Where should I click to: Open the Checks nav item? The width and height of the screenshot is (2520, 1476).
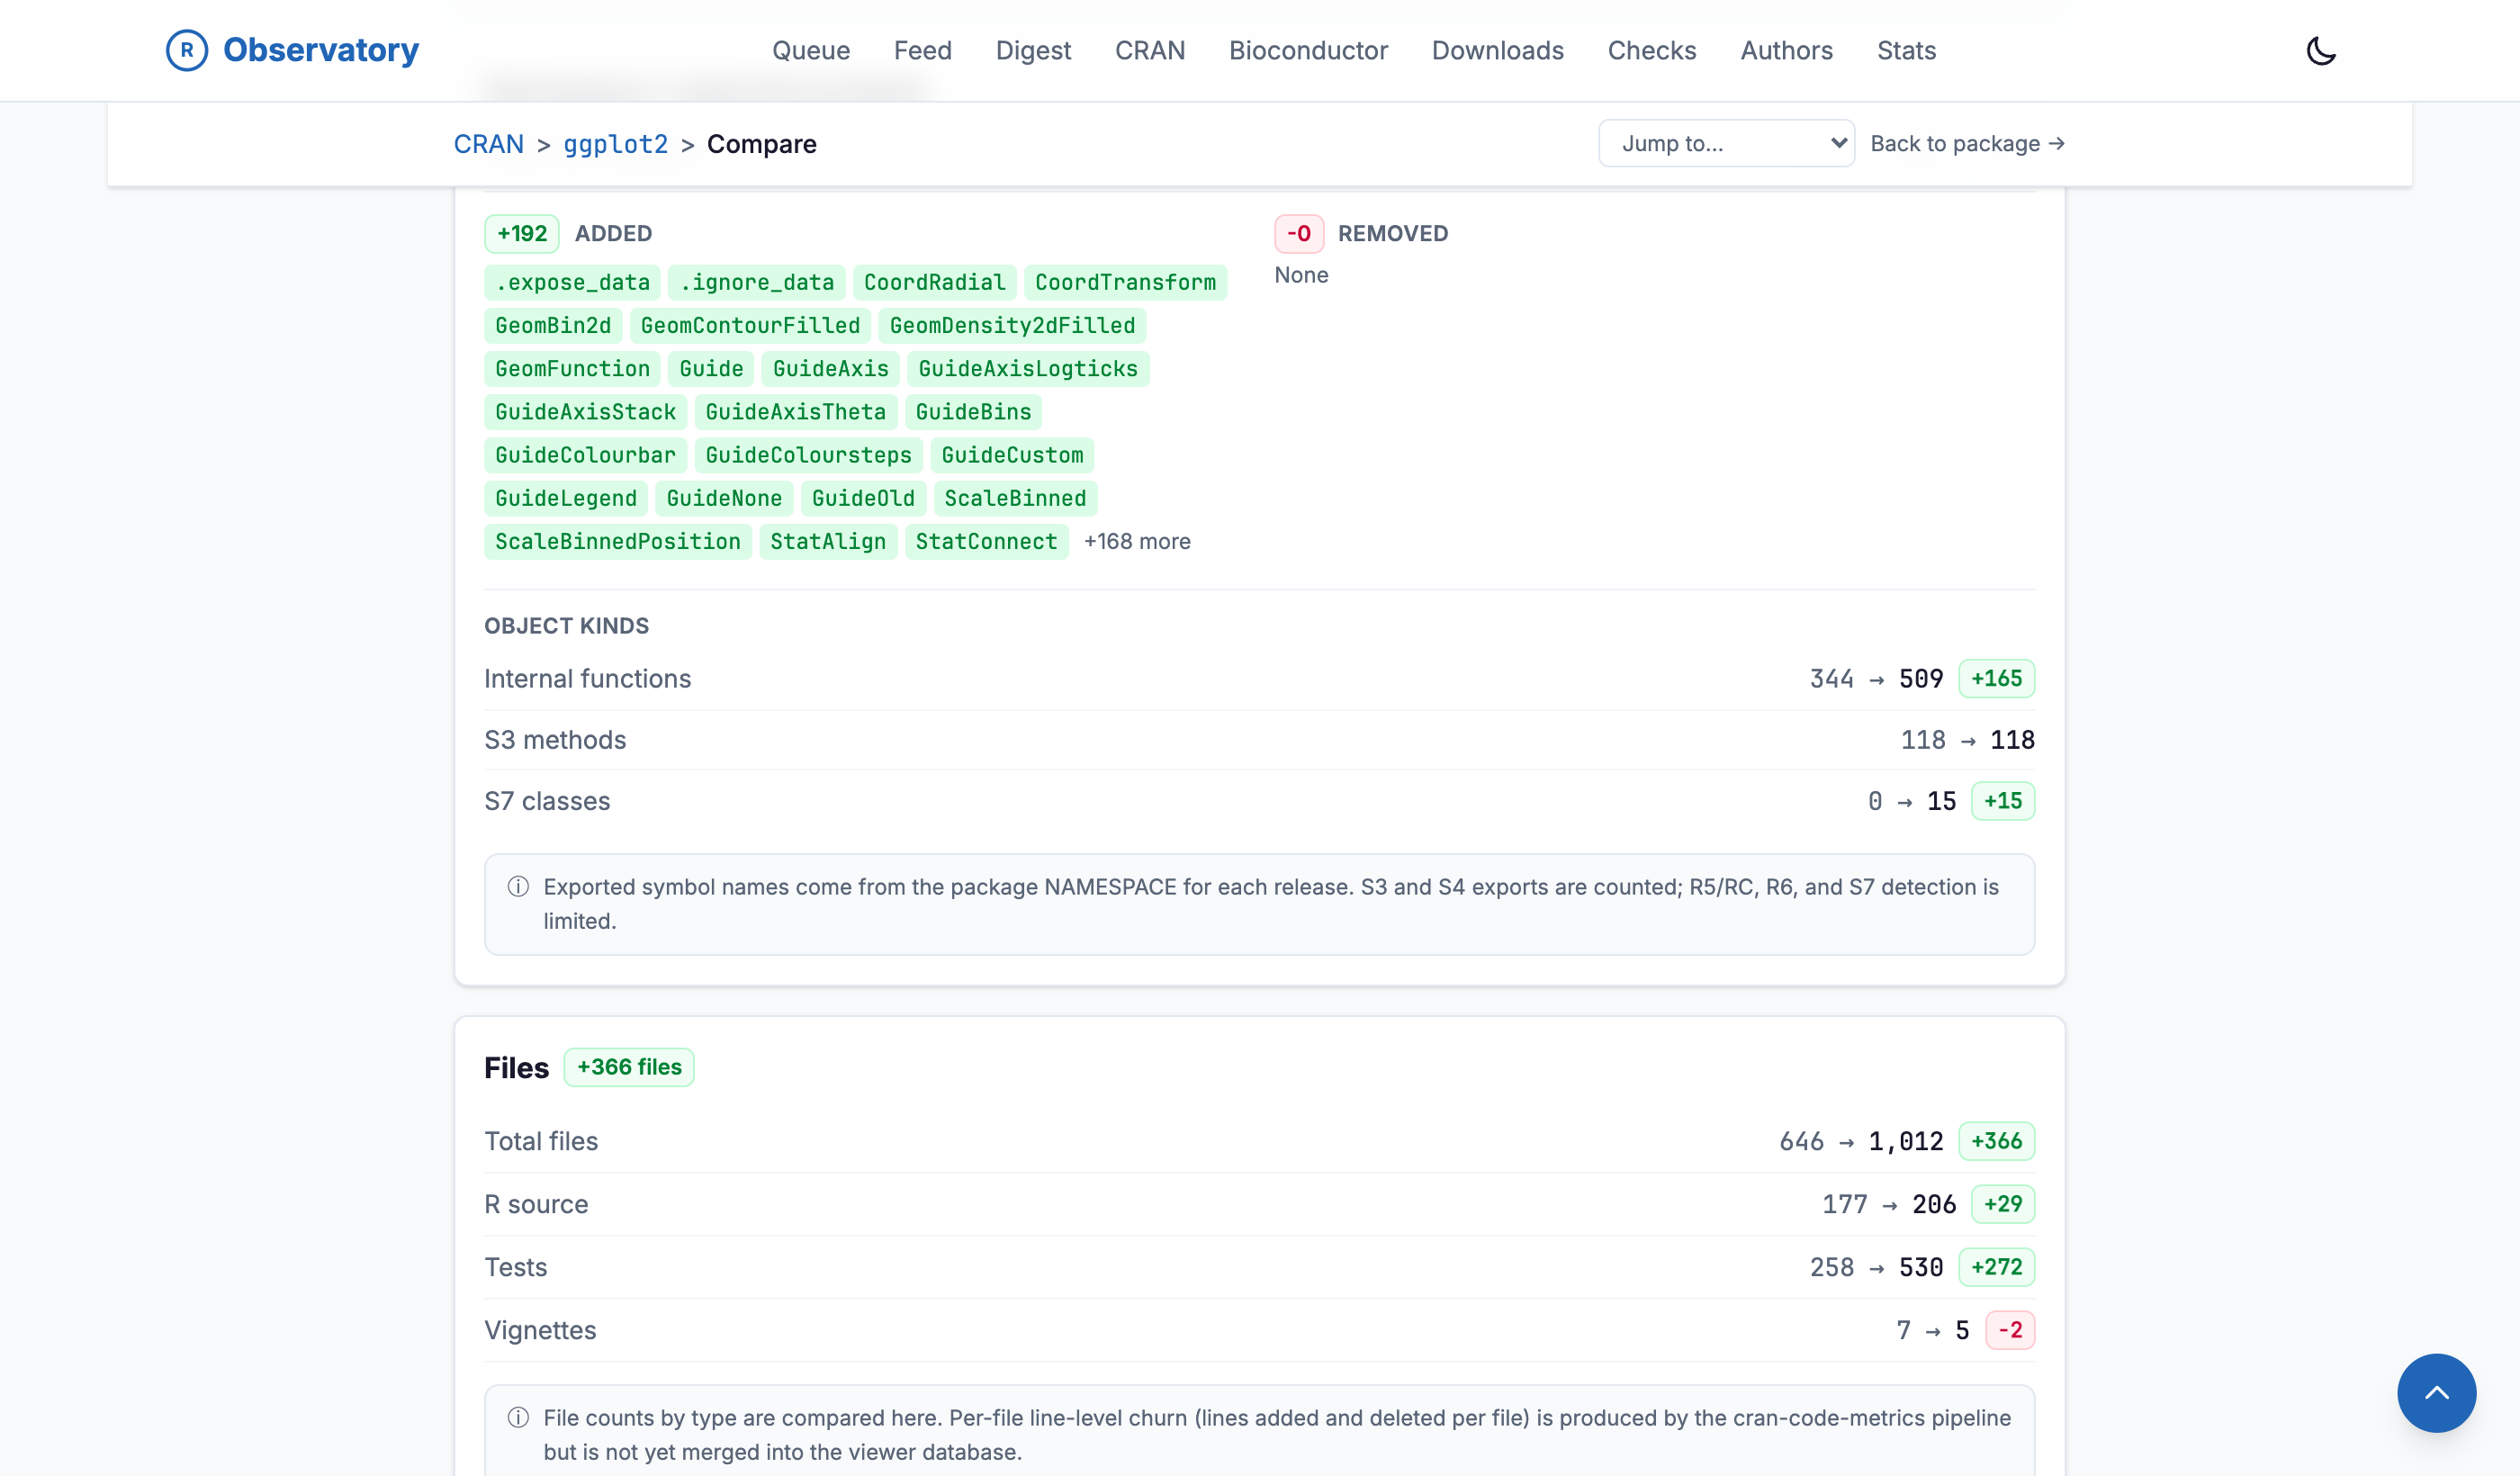click(x=1651, y=50)
